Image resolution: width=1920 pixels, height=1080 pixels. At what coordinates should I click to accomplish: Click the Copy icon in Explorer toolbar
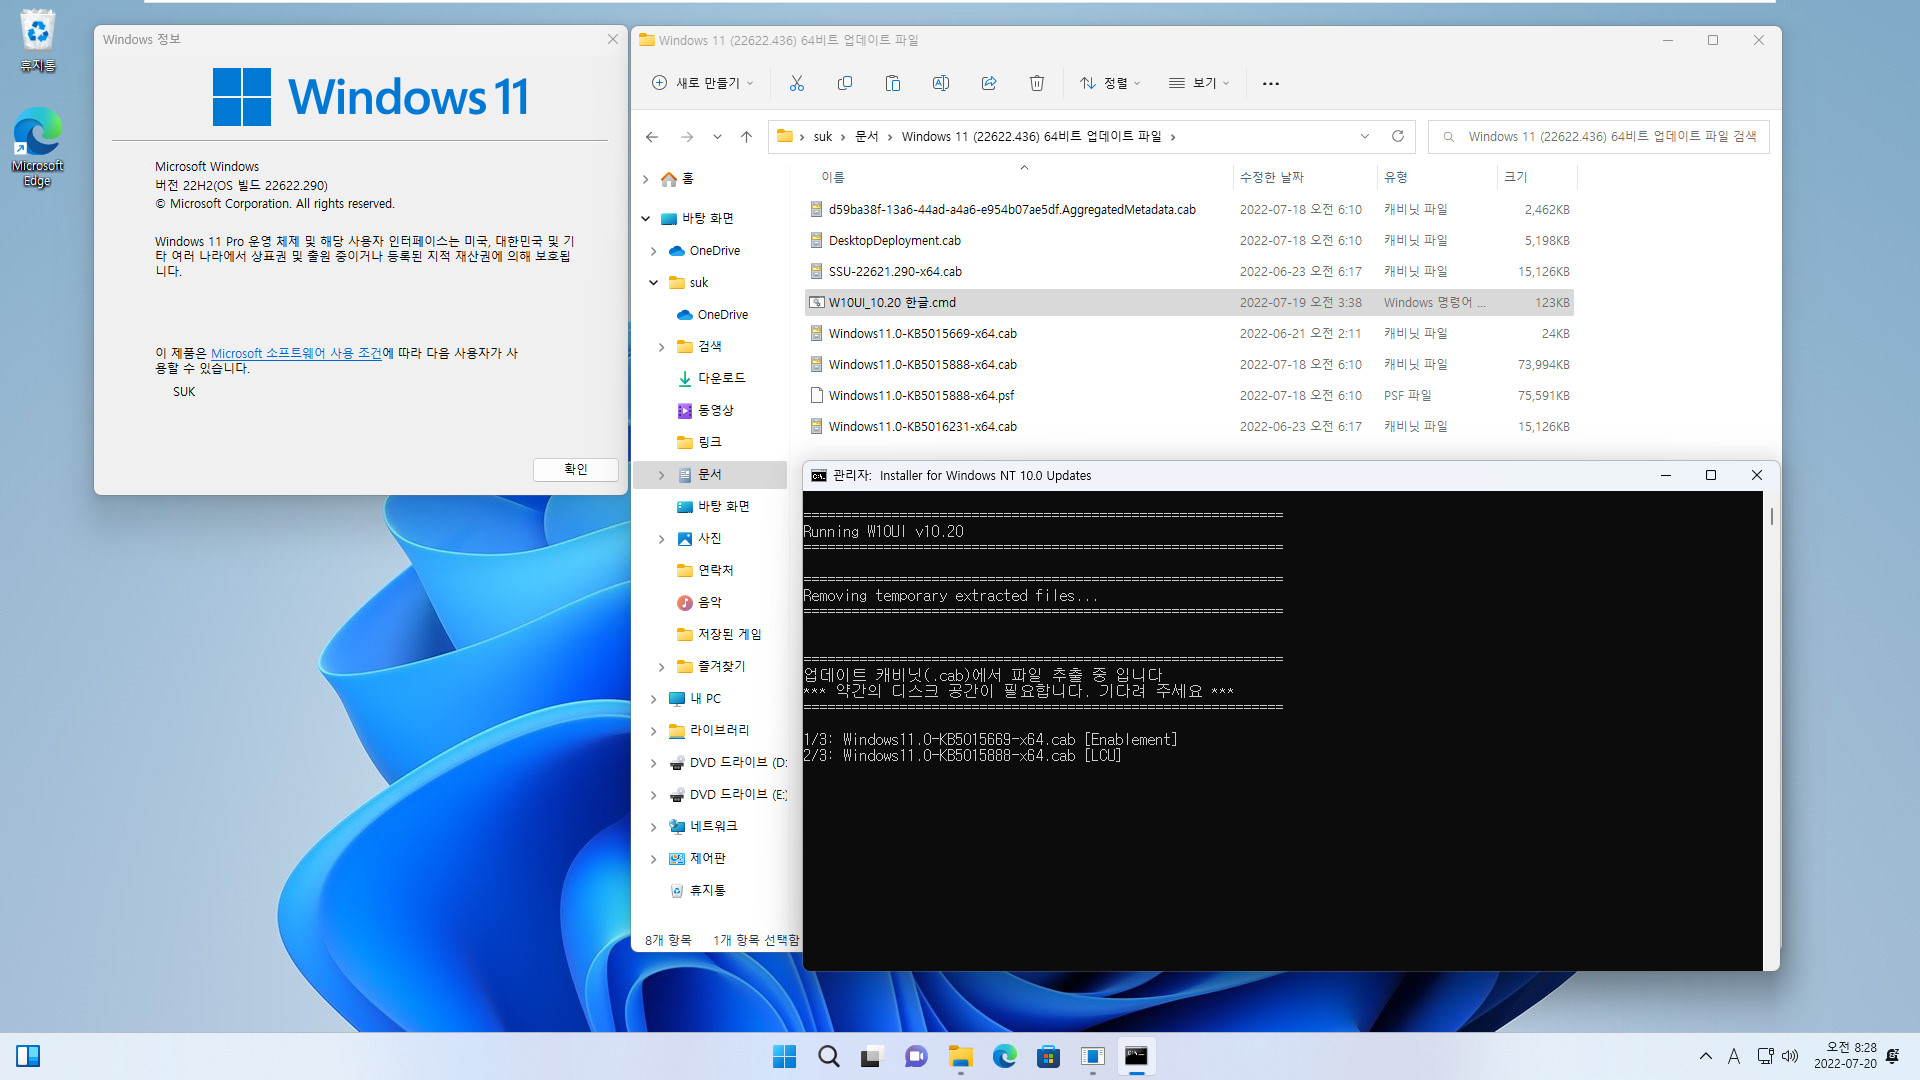pyautogui.click(x=845, y=83)
